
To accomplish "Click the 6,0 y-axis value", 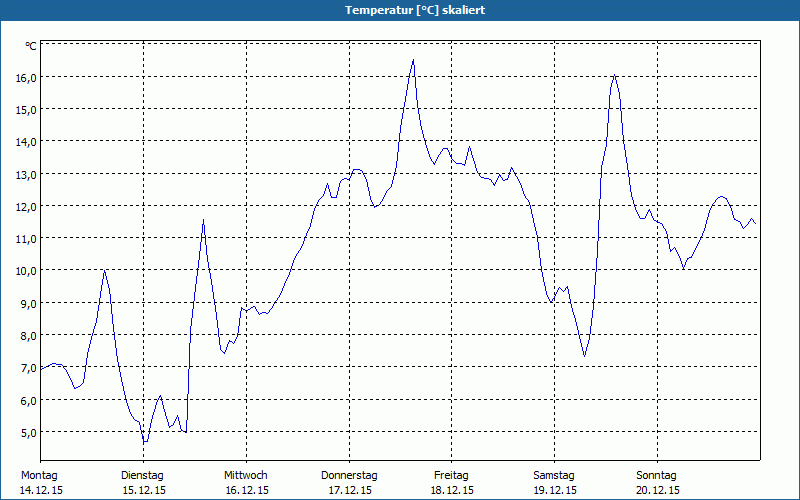I will click(x=29, y=401).
